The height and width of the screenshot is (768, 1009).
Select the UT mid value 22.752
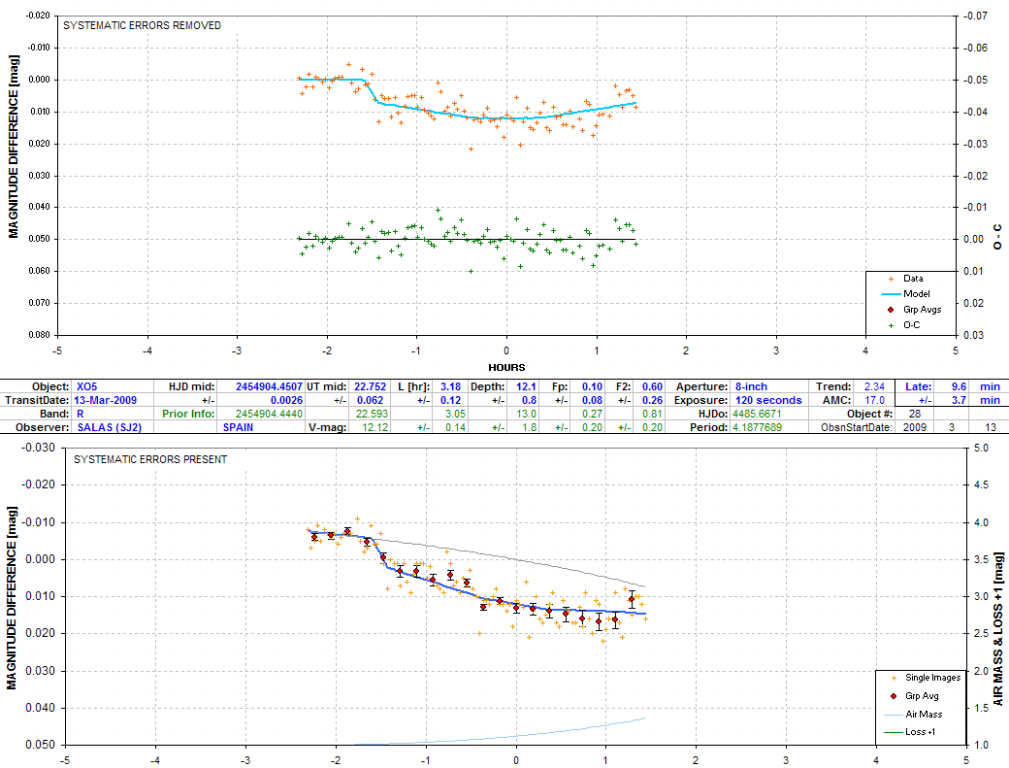click(370, 386)
